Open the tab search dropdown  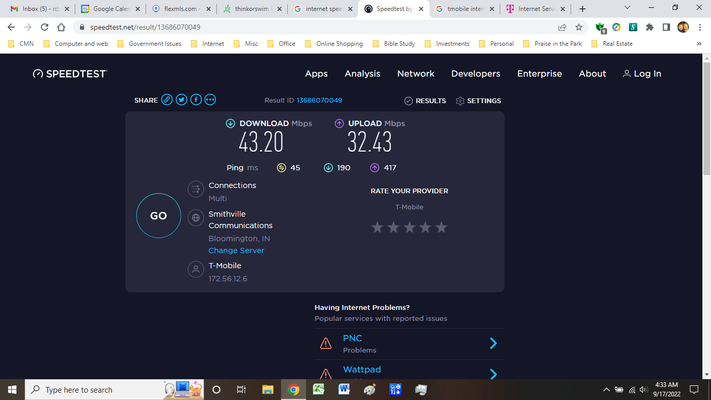[627, 8]
